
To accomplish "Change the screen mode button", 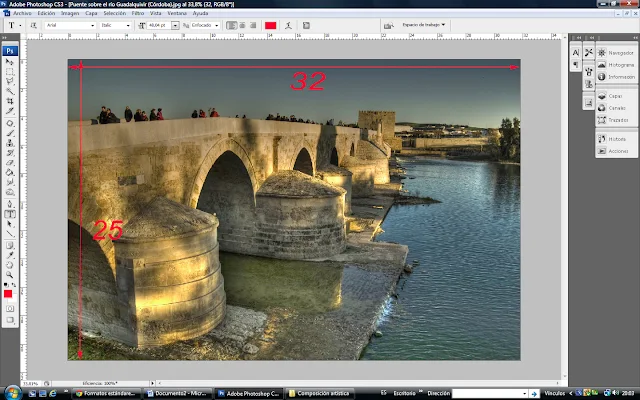I will [10, 320].
